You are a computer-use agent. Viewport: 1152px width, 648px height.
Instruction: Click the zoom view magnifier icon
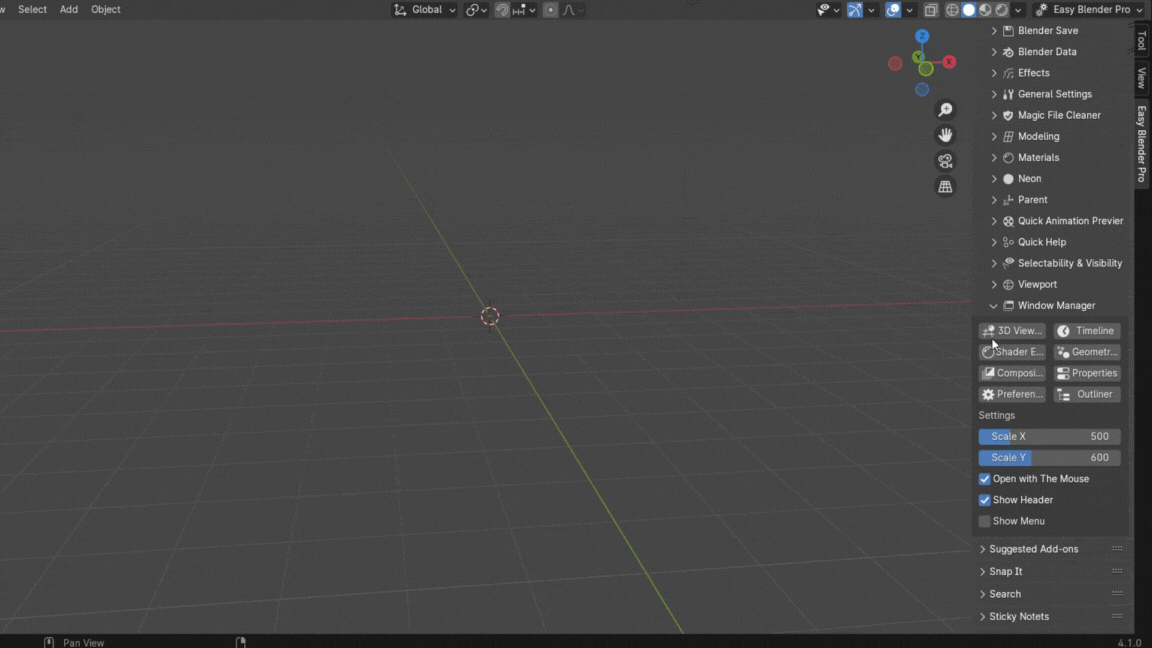pos(945,110)
